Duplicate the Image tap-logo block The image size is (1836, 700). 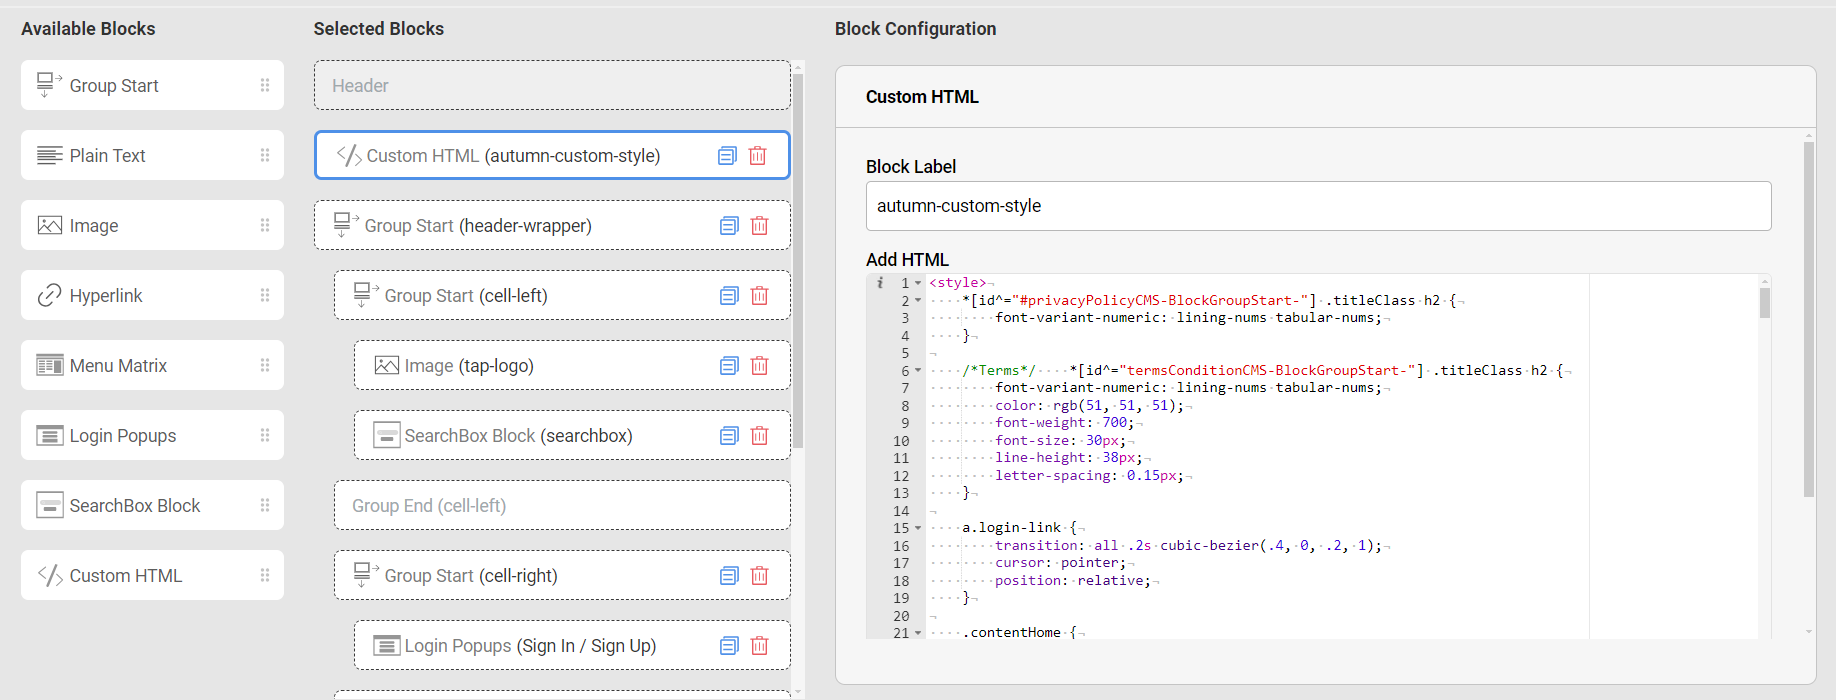coord(729,366)
